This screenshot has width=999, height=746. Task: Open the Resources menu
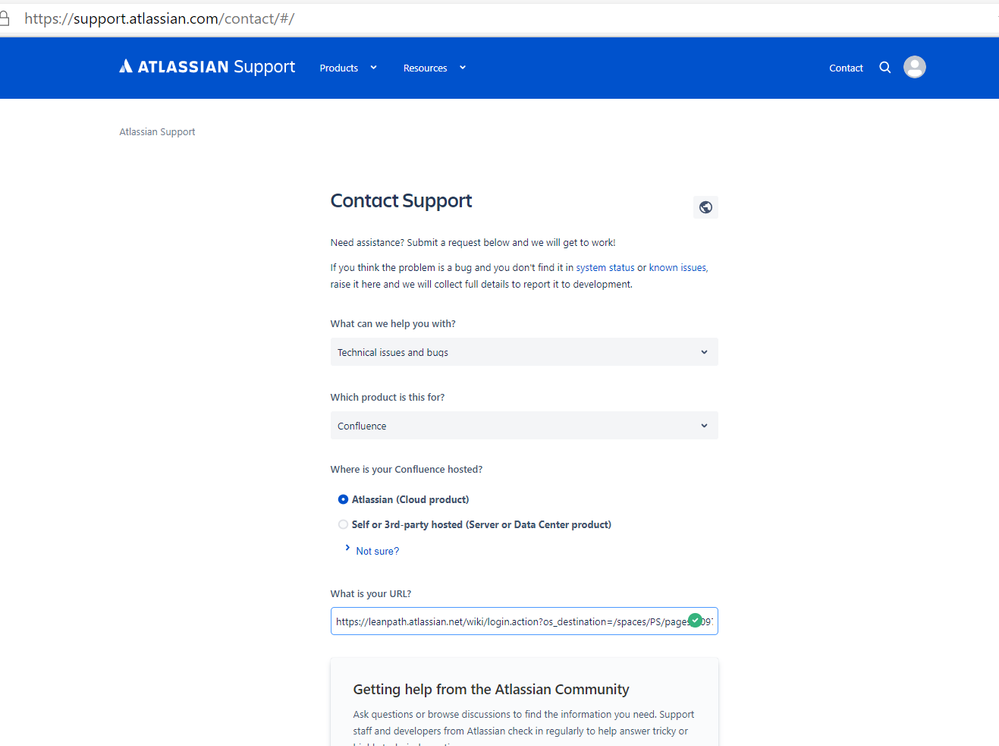435,68
